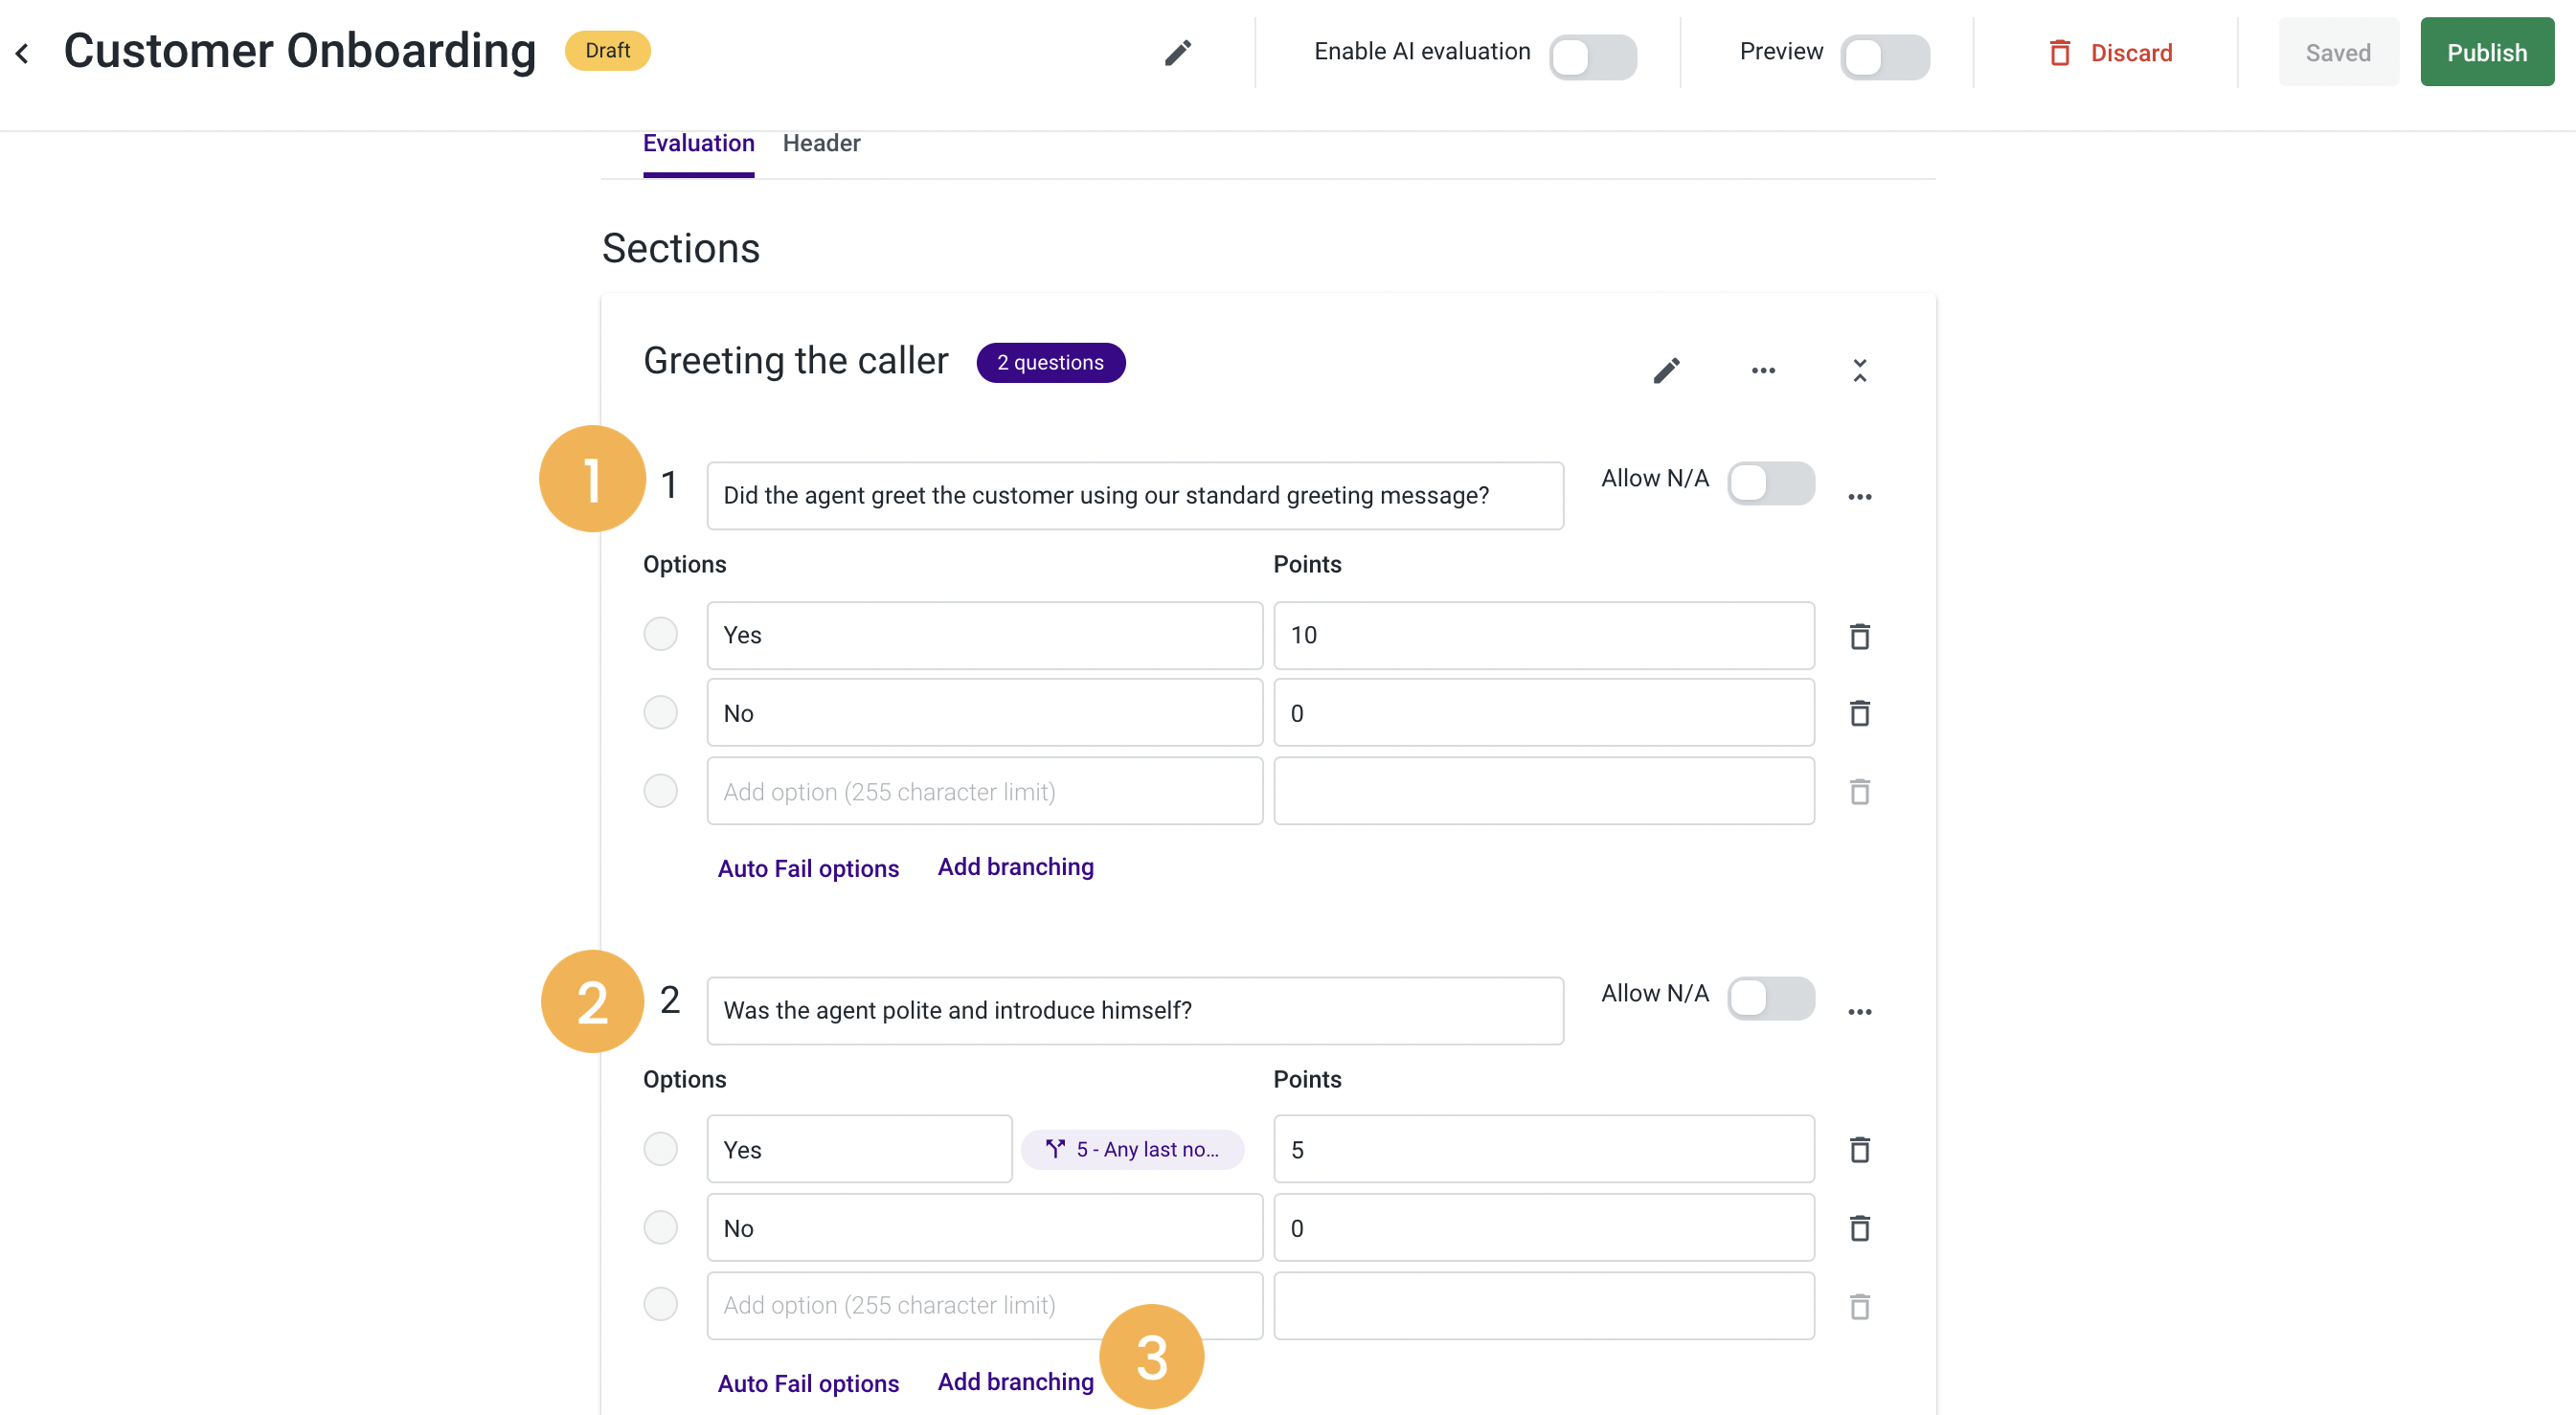Click Add branching under question 1
The image size is (2576, 1415).
click(1015, 867)
